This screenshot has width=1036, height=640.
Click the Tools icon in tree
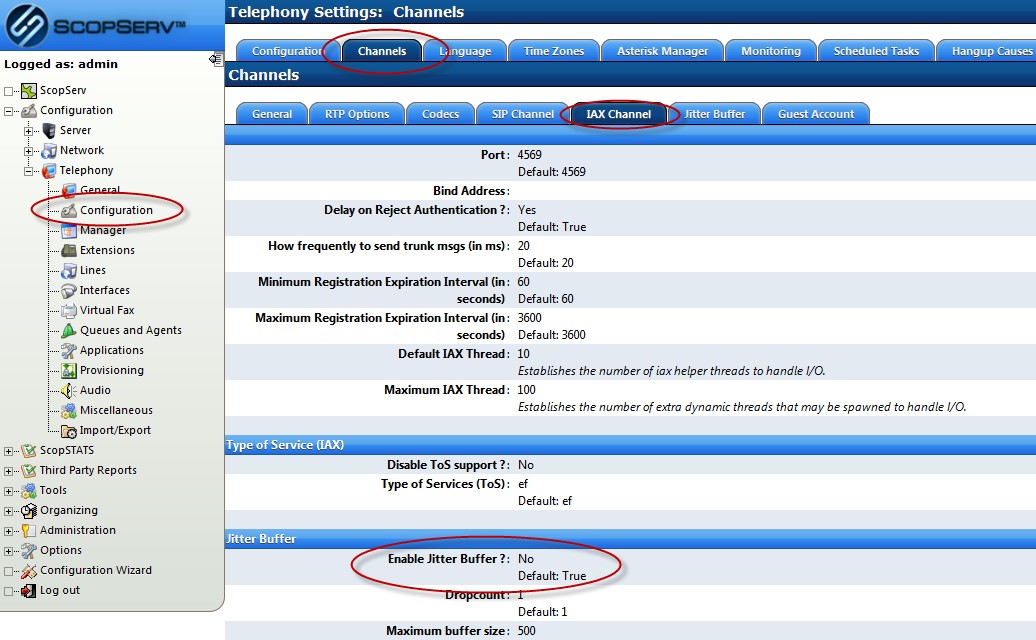click(28, 491)
